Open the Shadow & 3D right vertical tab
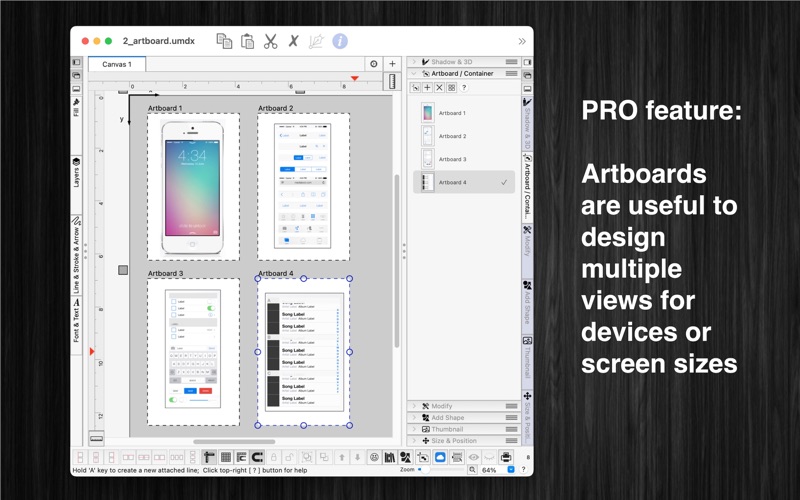 point(528,123)
